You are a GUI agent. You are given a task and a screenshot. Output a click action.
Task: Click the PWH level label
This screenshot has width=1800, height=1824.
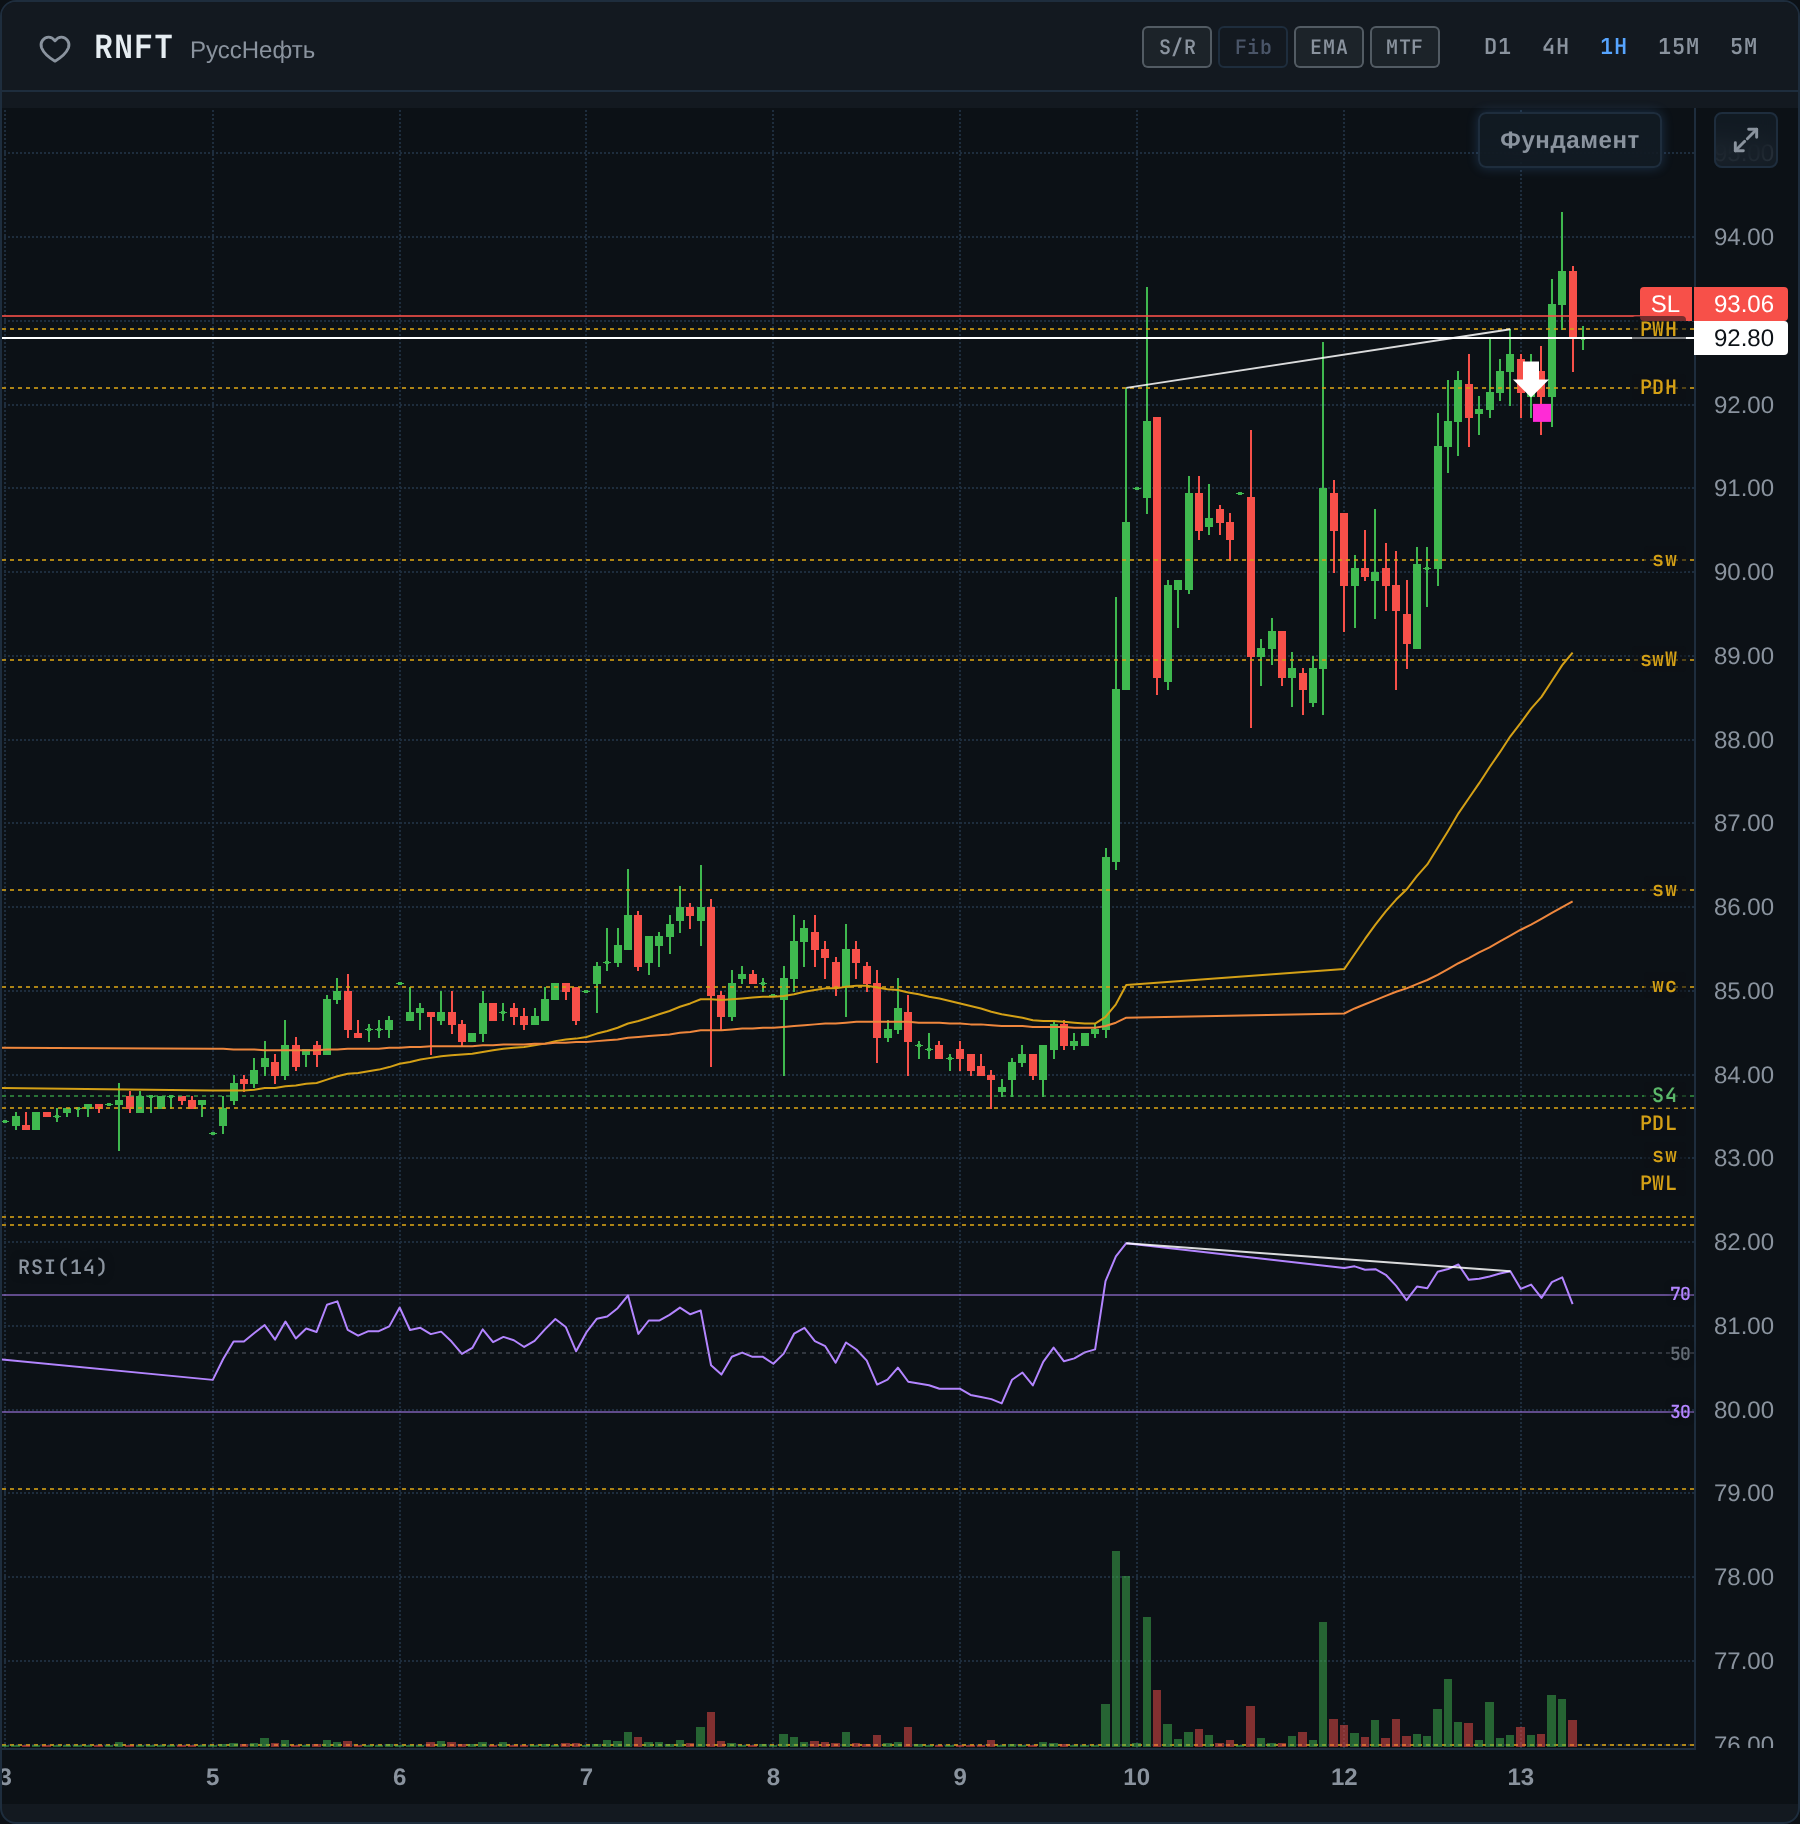click(1658, 329)
